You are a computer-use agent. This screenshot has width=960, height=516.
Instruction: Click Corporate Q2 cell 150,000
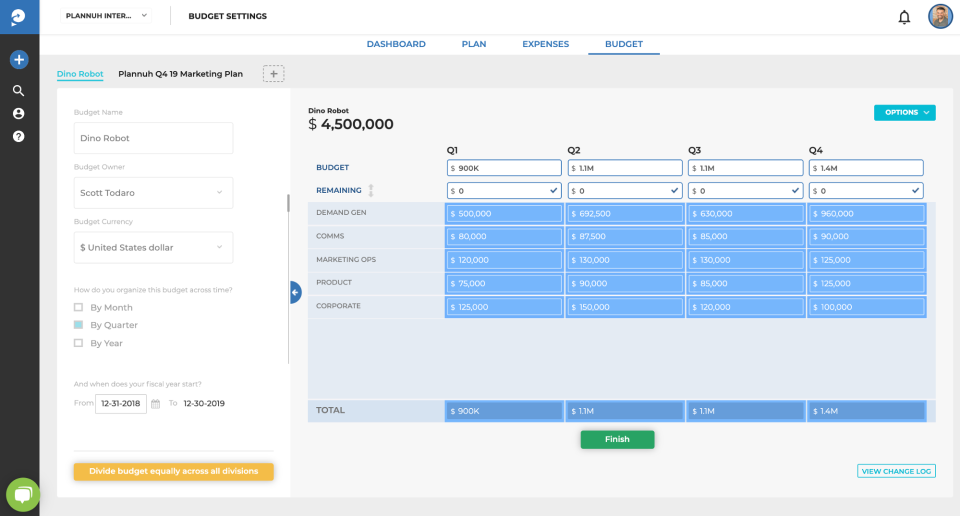[624, 307]
